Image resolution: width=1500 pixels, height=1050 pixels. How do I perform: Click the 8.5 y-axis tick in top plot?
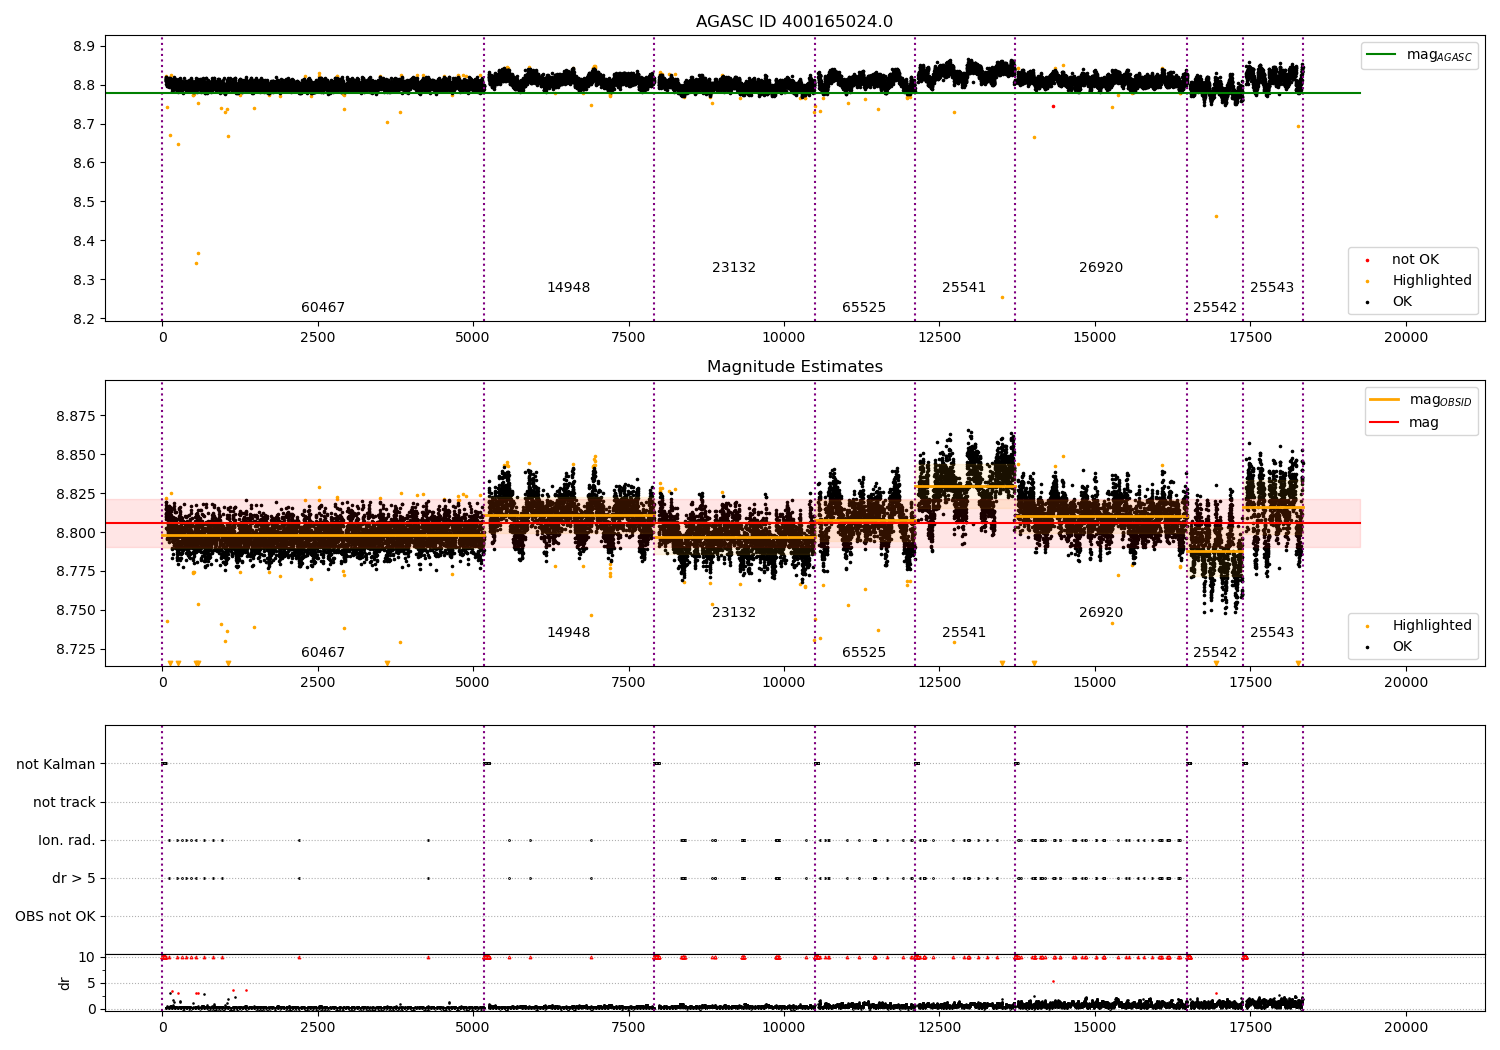coord(84,203)
